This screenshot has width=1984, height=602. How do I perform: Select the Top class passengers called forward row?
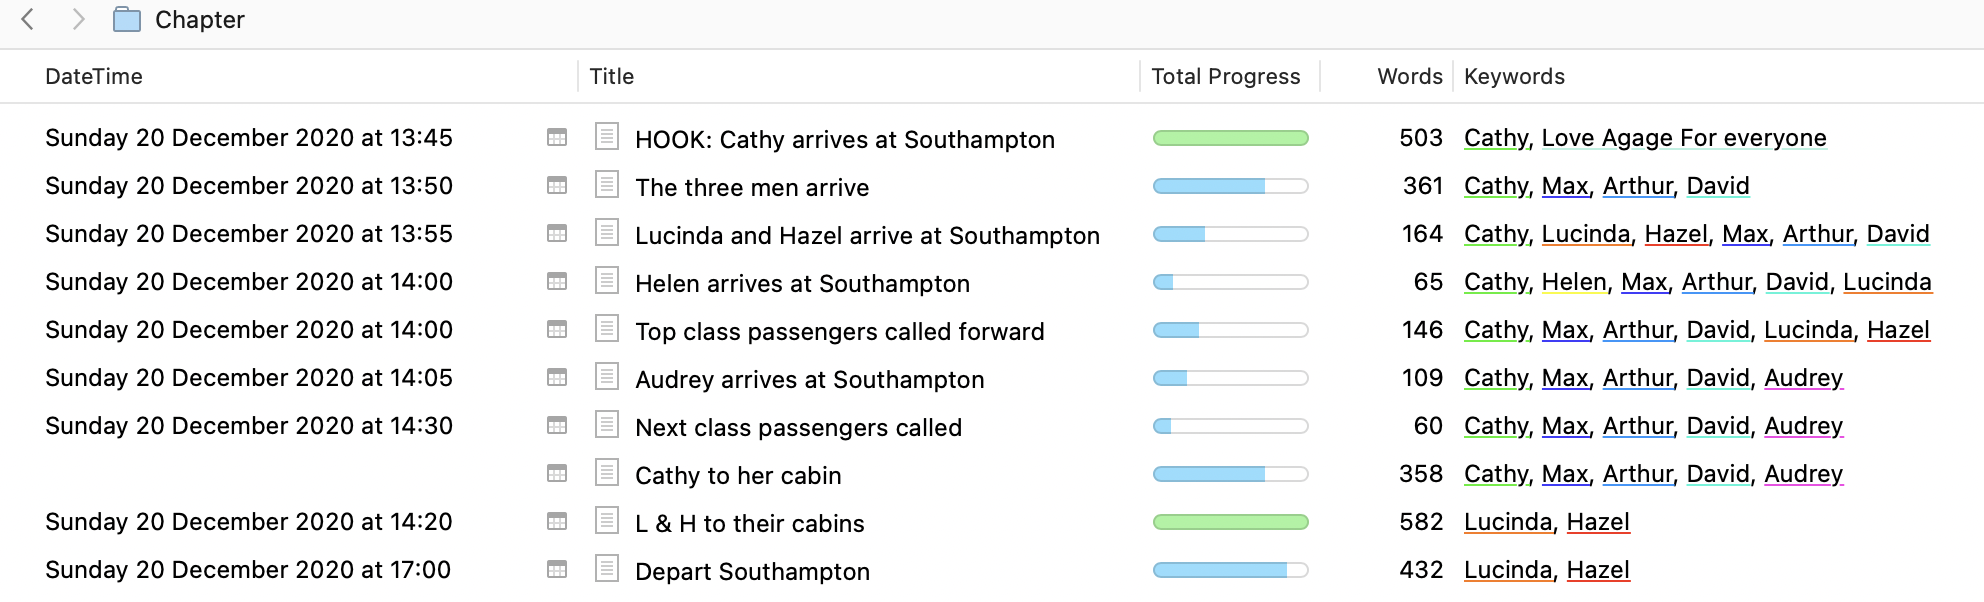coord(992,330)
